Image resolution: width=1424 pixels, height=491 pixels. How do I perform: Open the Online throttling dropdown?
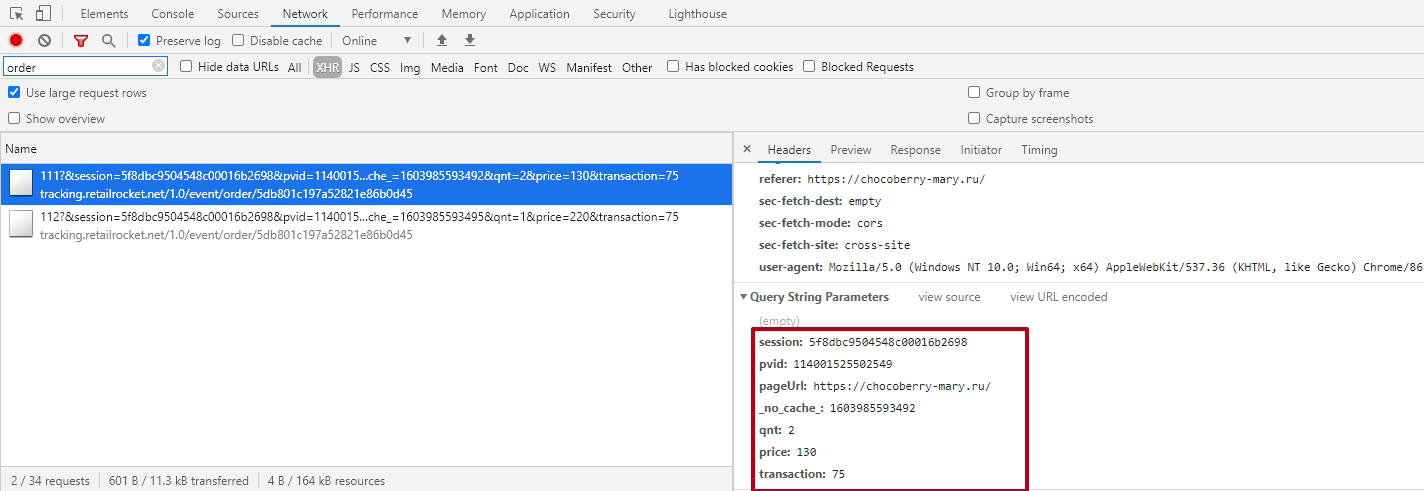(376, 40)
